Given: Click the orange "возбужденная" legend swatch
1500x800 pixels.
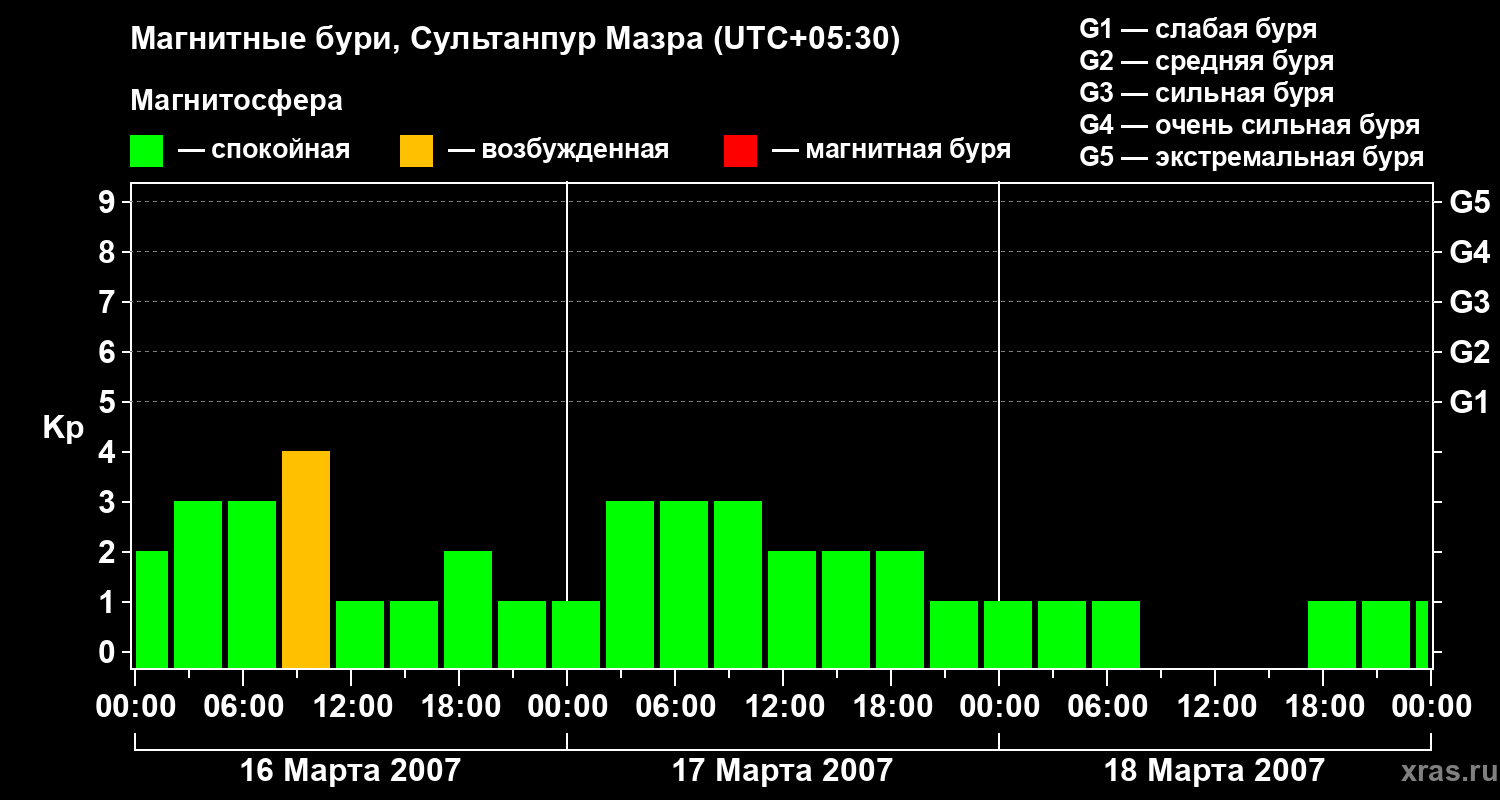Looking at the screenshot, I should coord(416,151).
